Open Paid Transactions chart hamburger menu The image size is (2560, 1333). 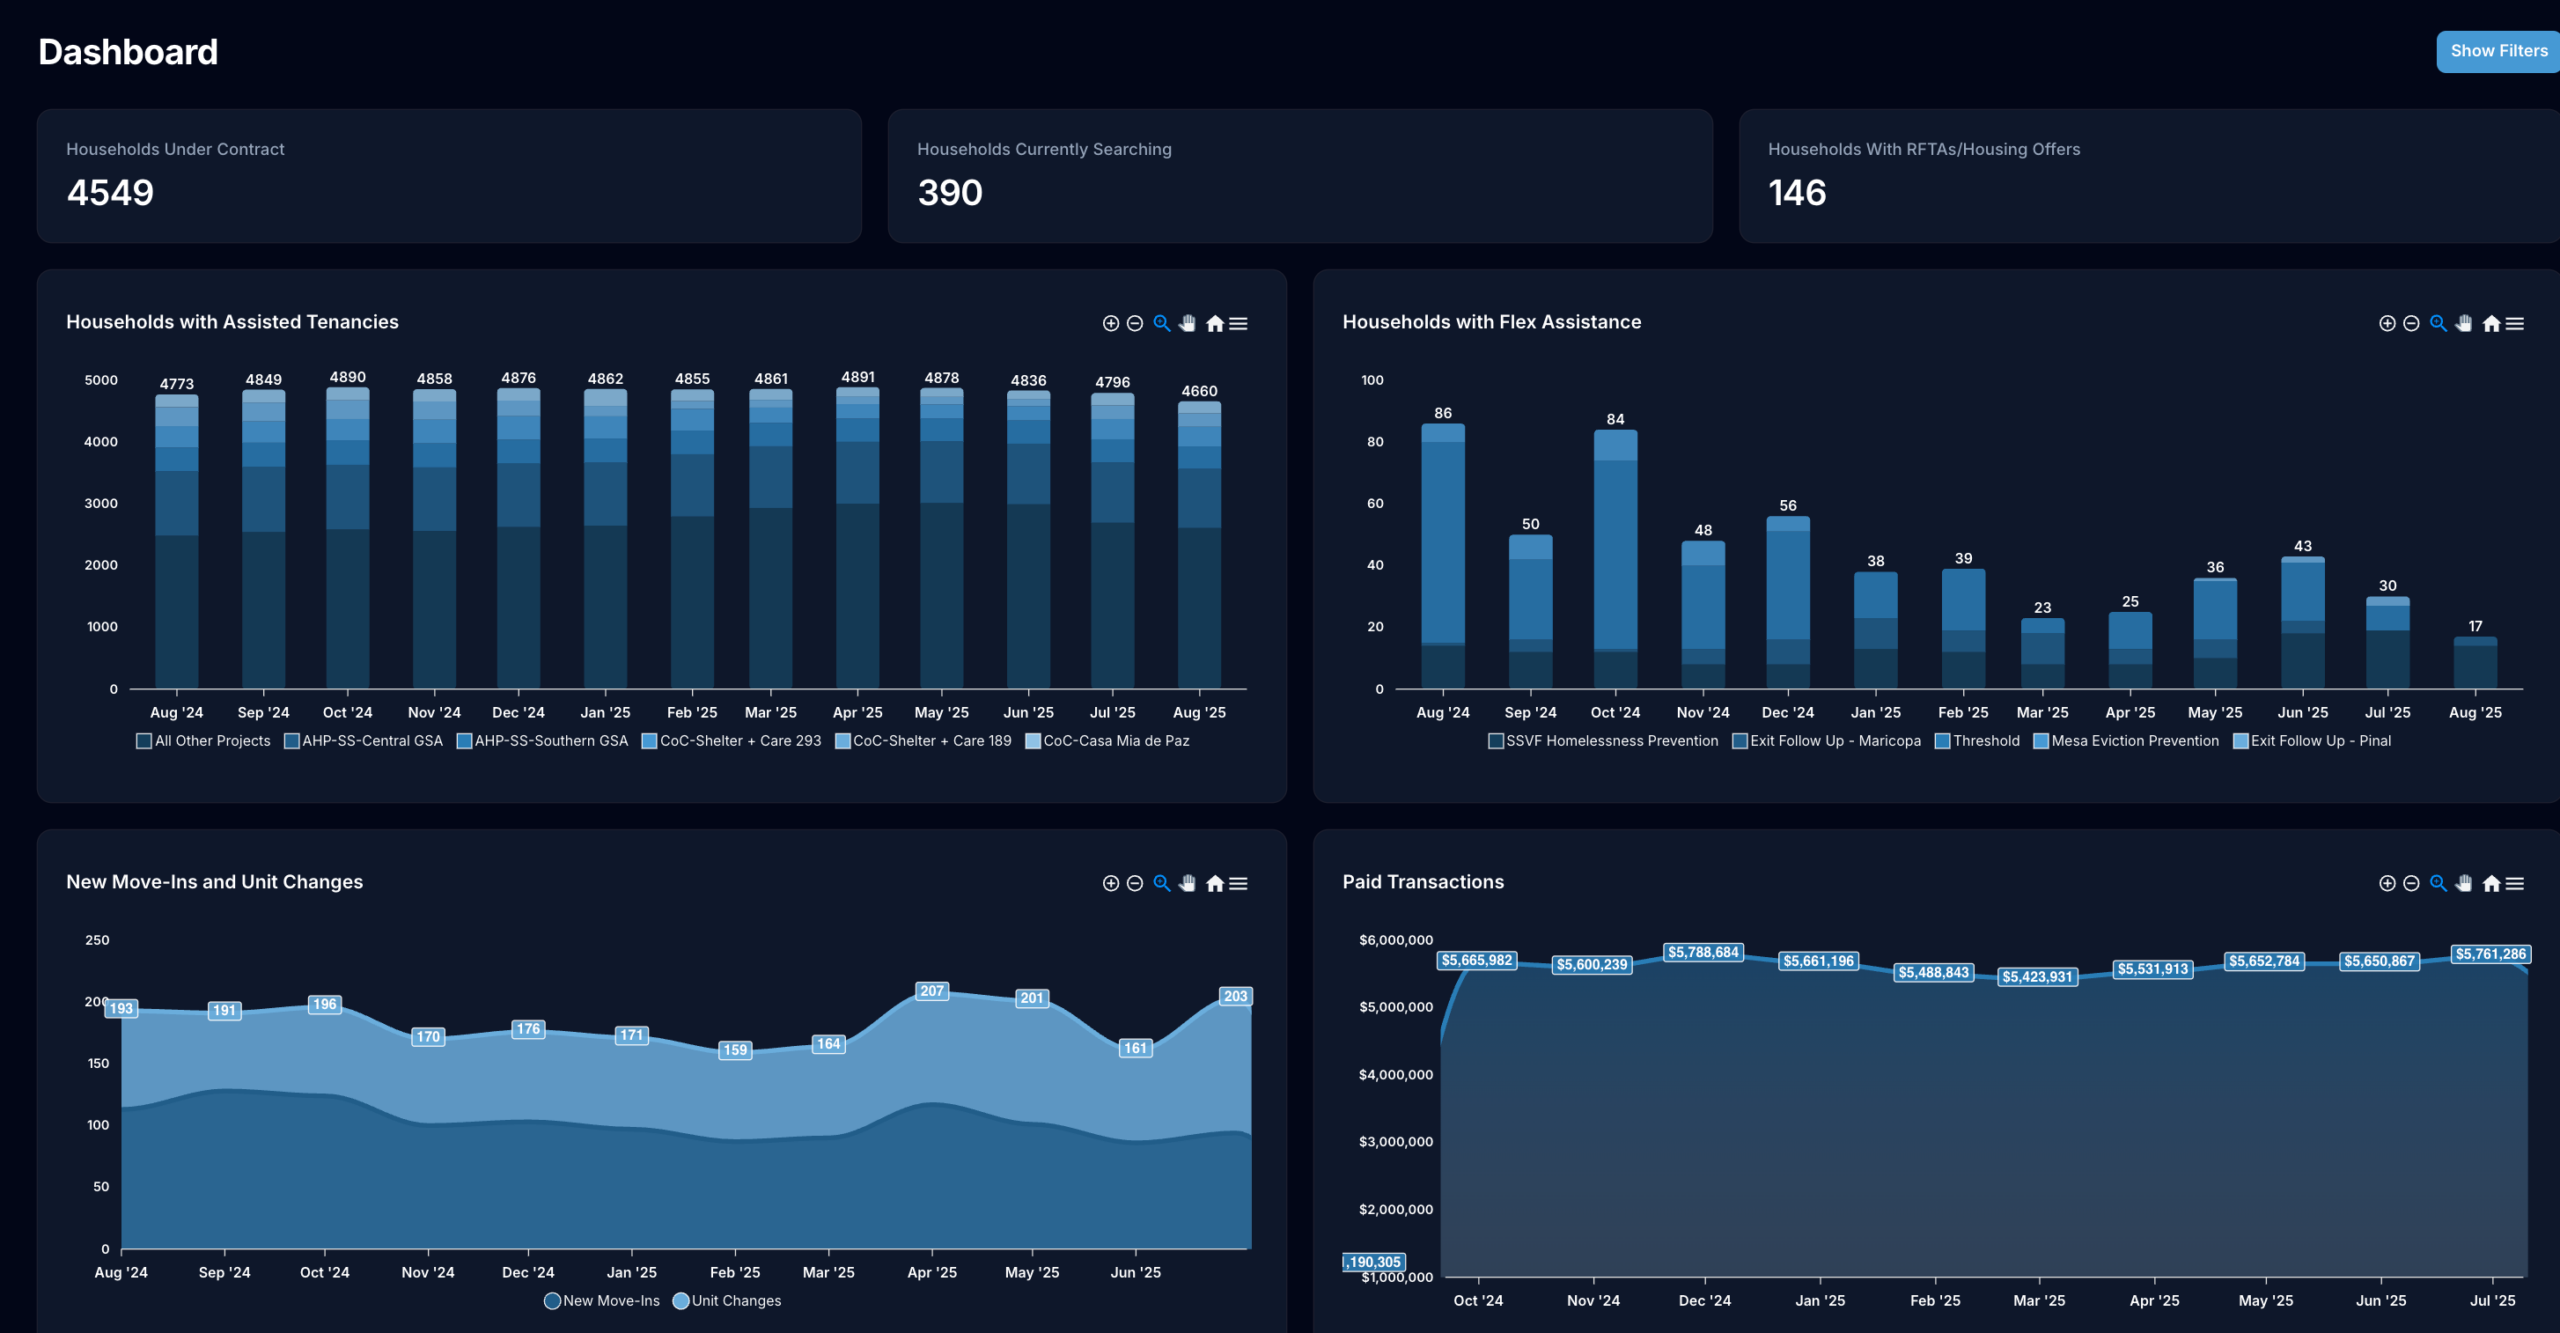(x=2516, y=883)
